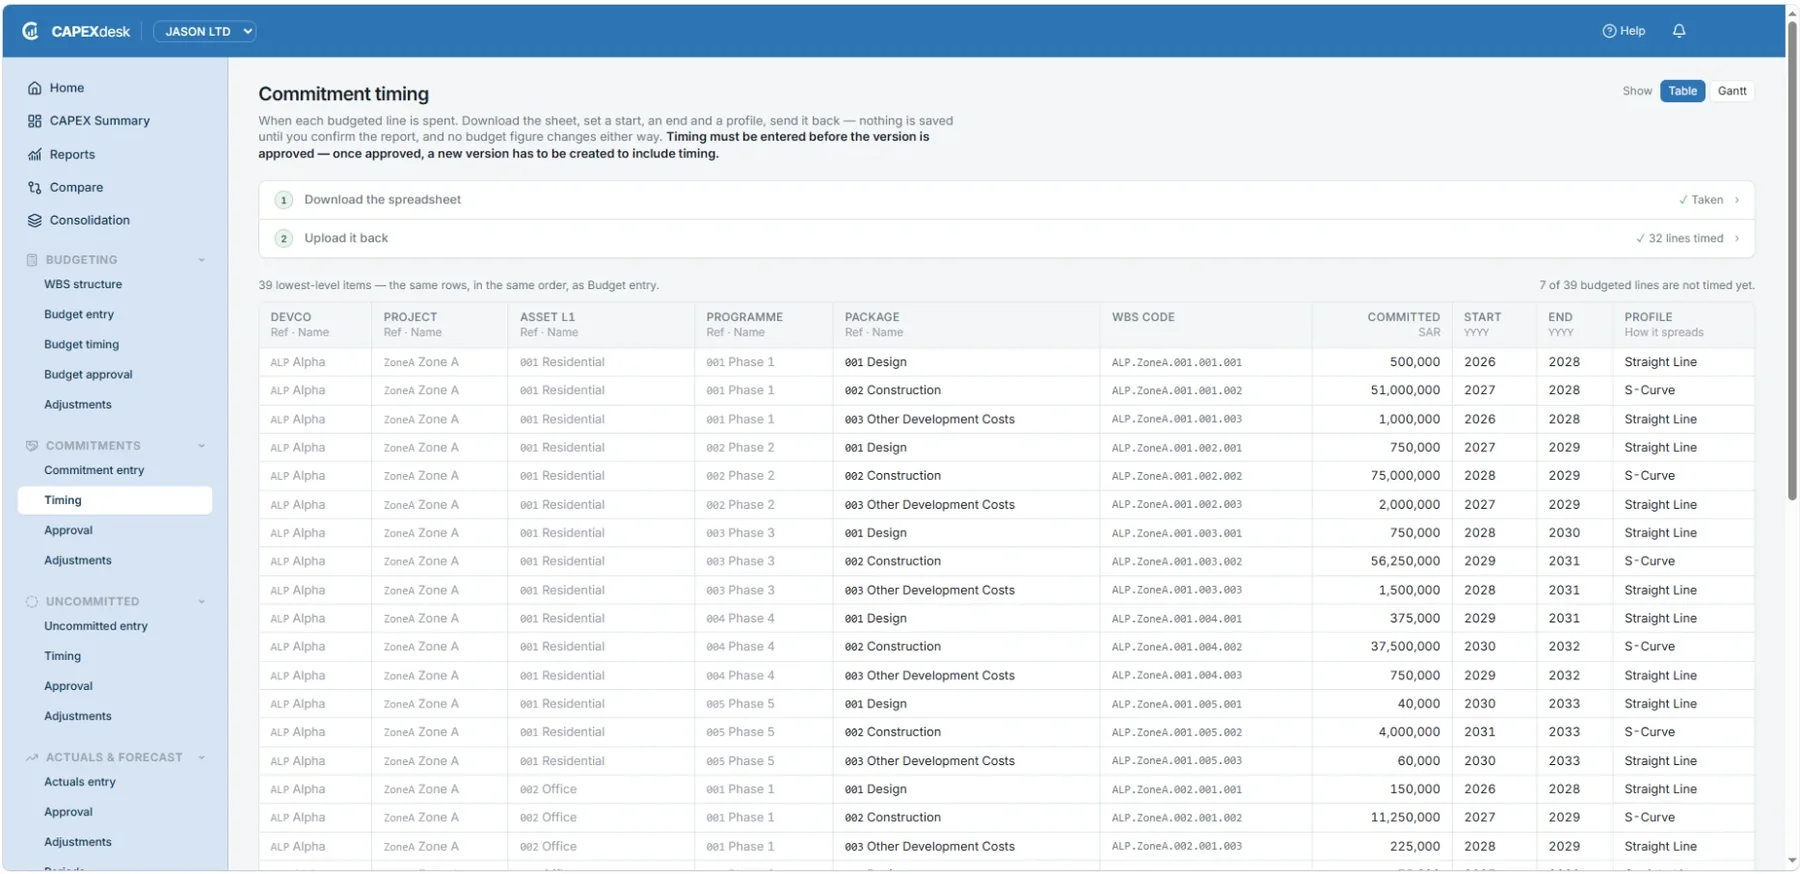
Task: Open Commitment entry in sidebar
Action: (x=94, y=470)
